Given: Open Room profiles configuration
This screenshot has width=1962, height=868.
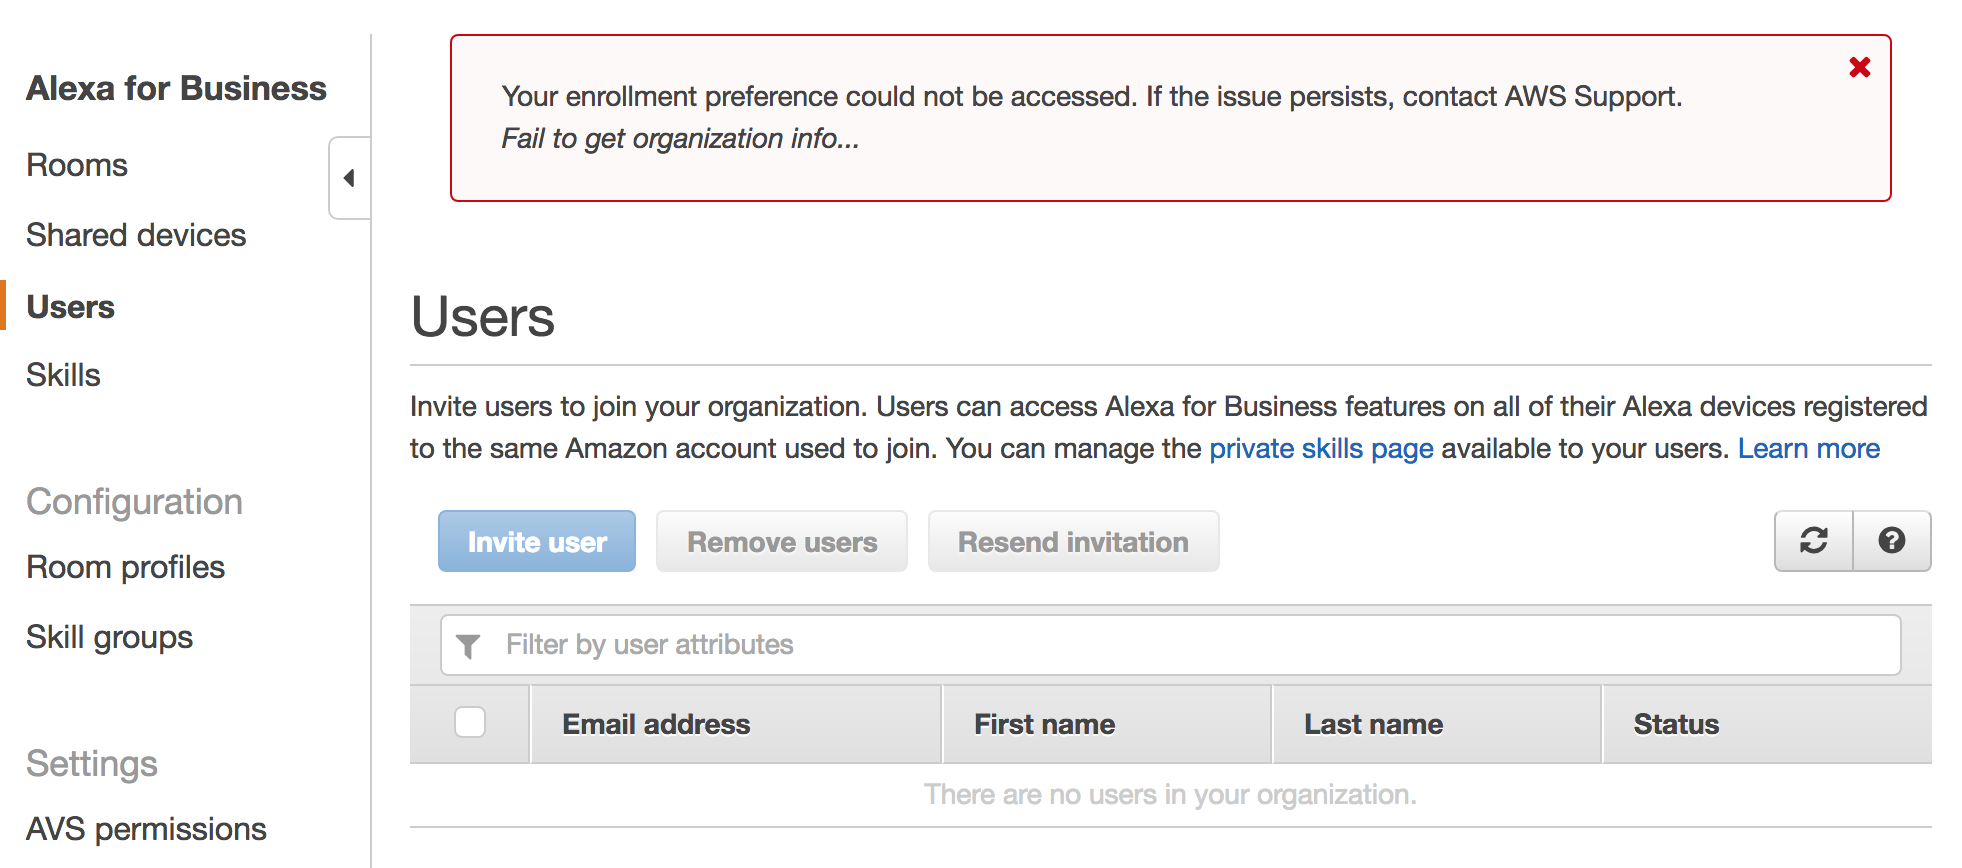Looking at the screenshot, I should [125, 567].
